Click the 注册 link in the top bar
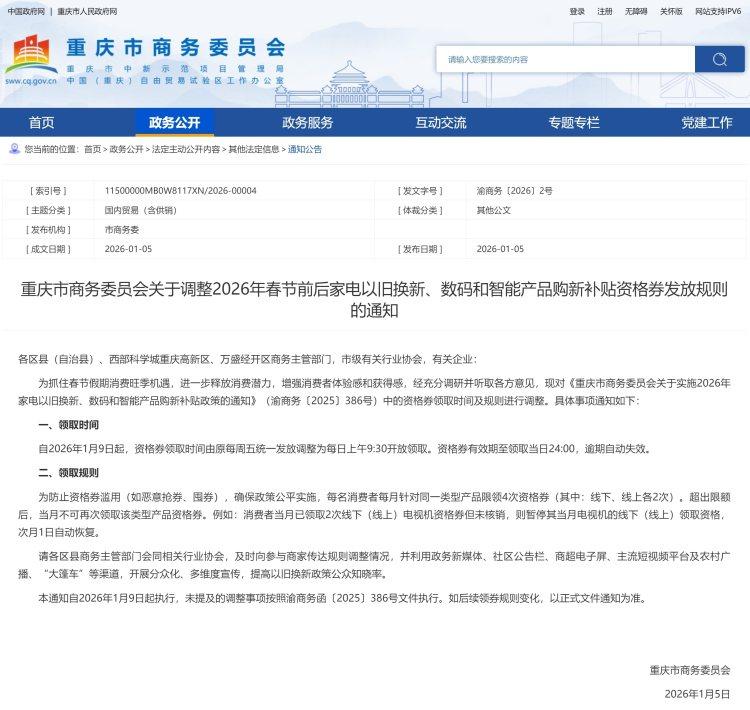Screen dimensions: 750x710 605,11
